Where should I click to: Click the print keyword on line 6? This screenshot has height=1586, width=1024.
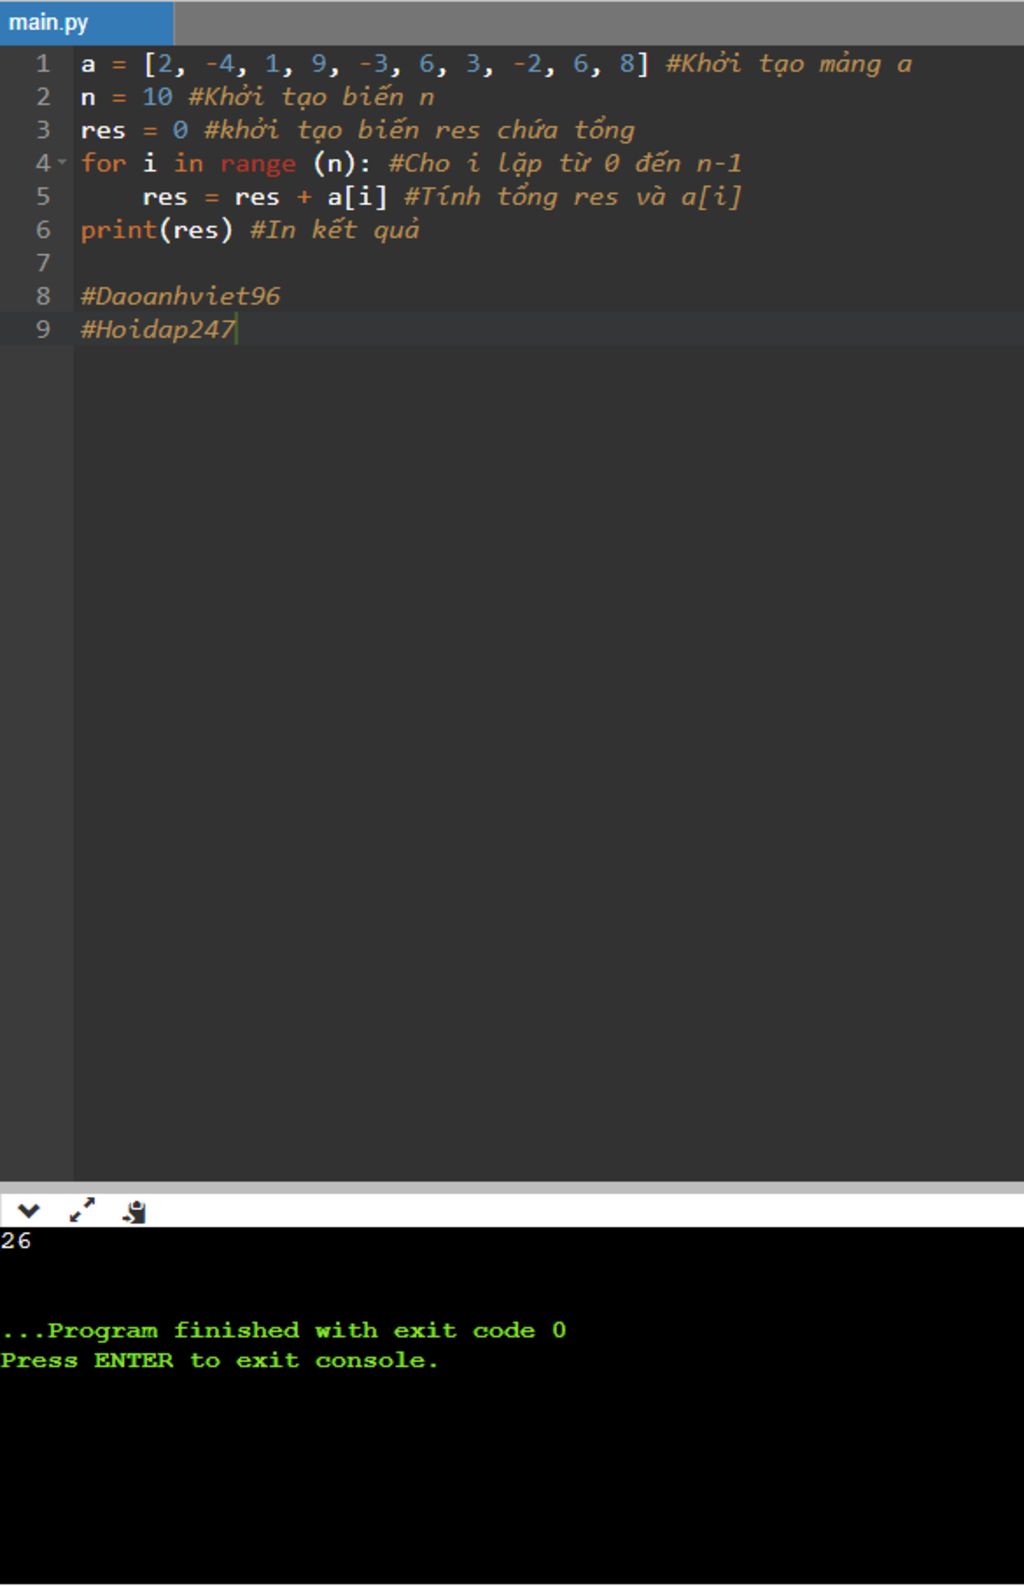(119, 230)
